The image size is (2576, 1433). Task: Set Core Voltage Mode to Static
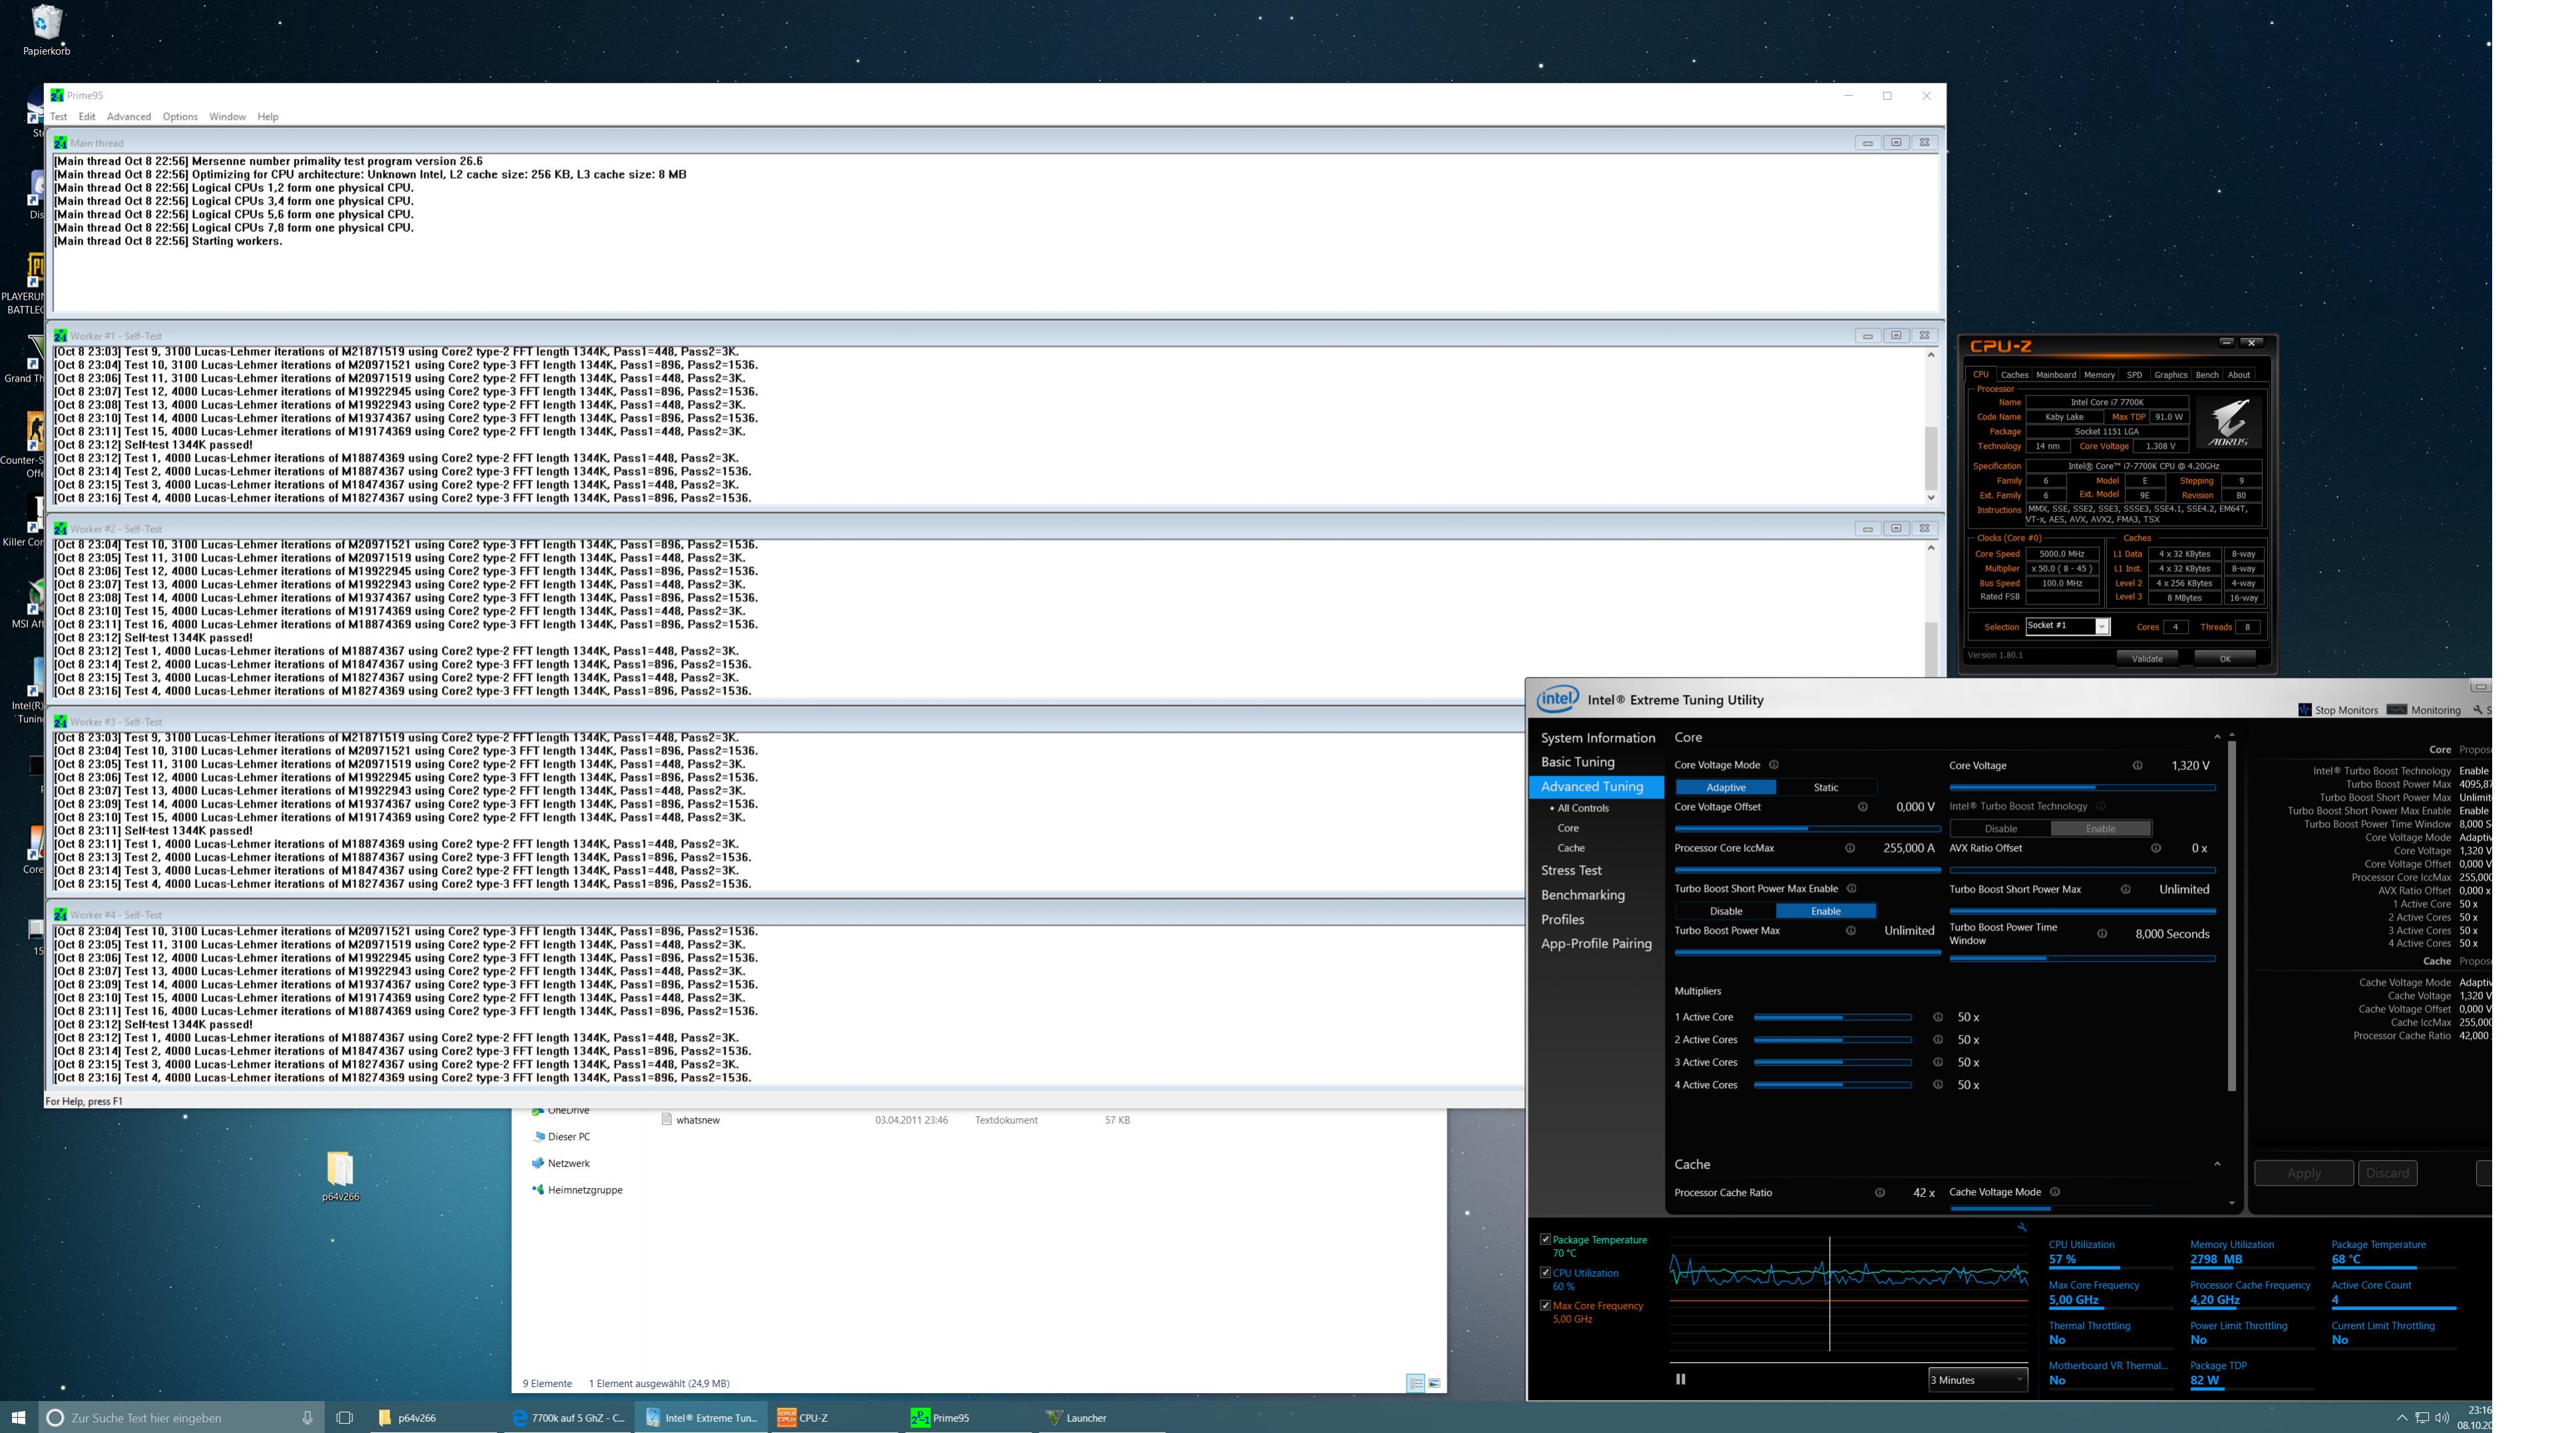[x=1825, y=787]
